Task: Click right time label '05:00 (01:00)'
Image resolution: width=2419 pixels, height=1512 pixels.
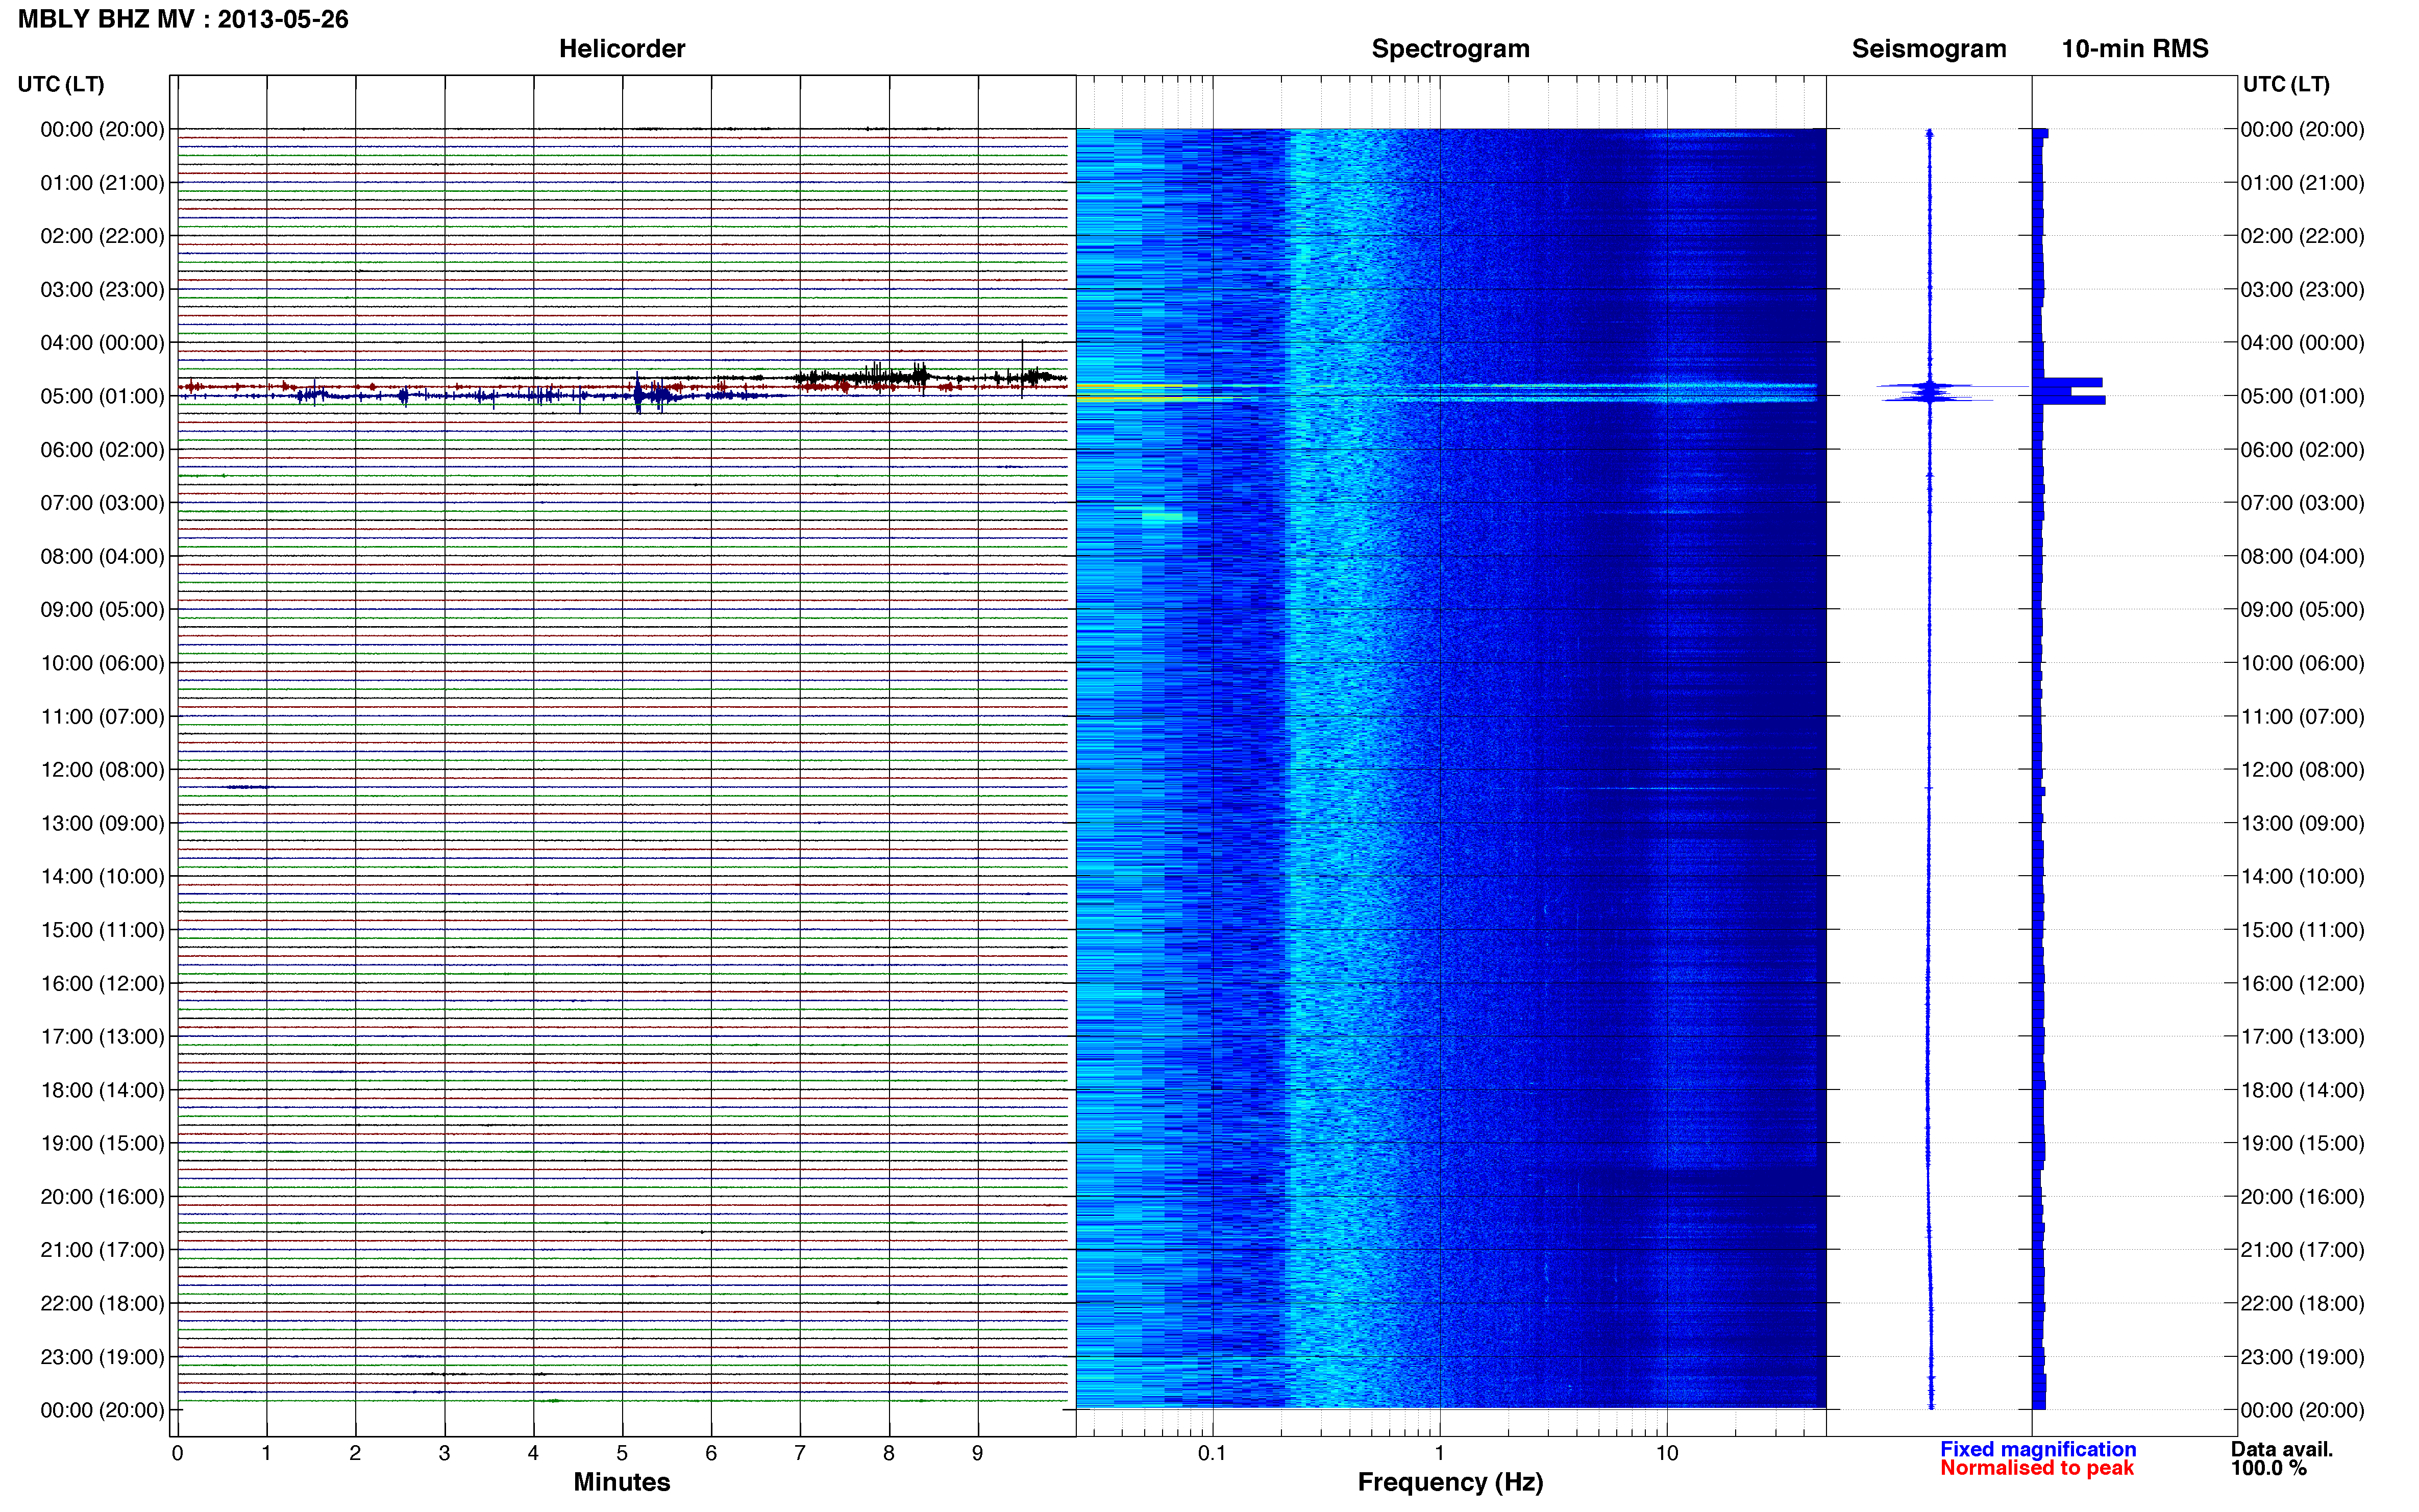Action: [2302, 396]
